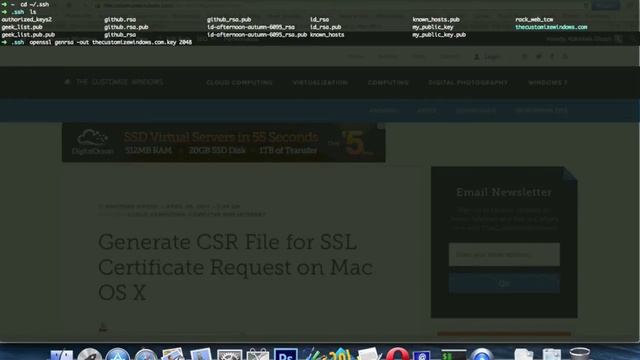
Task: Click the Login link in header
Action: pos(492,57)
